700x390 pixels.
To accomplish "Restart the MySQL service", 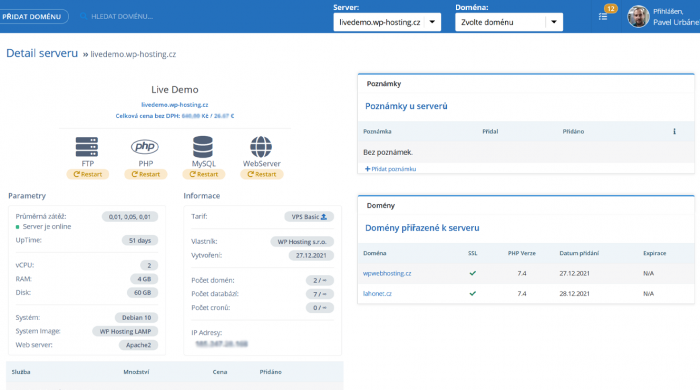I will [204, 174].
